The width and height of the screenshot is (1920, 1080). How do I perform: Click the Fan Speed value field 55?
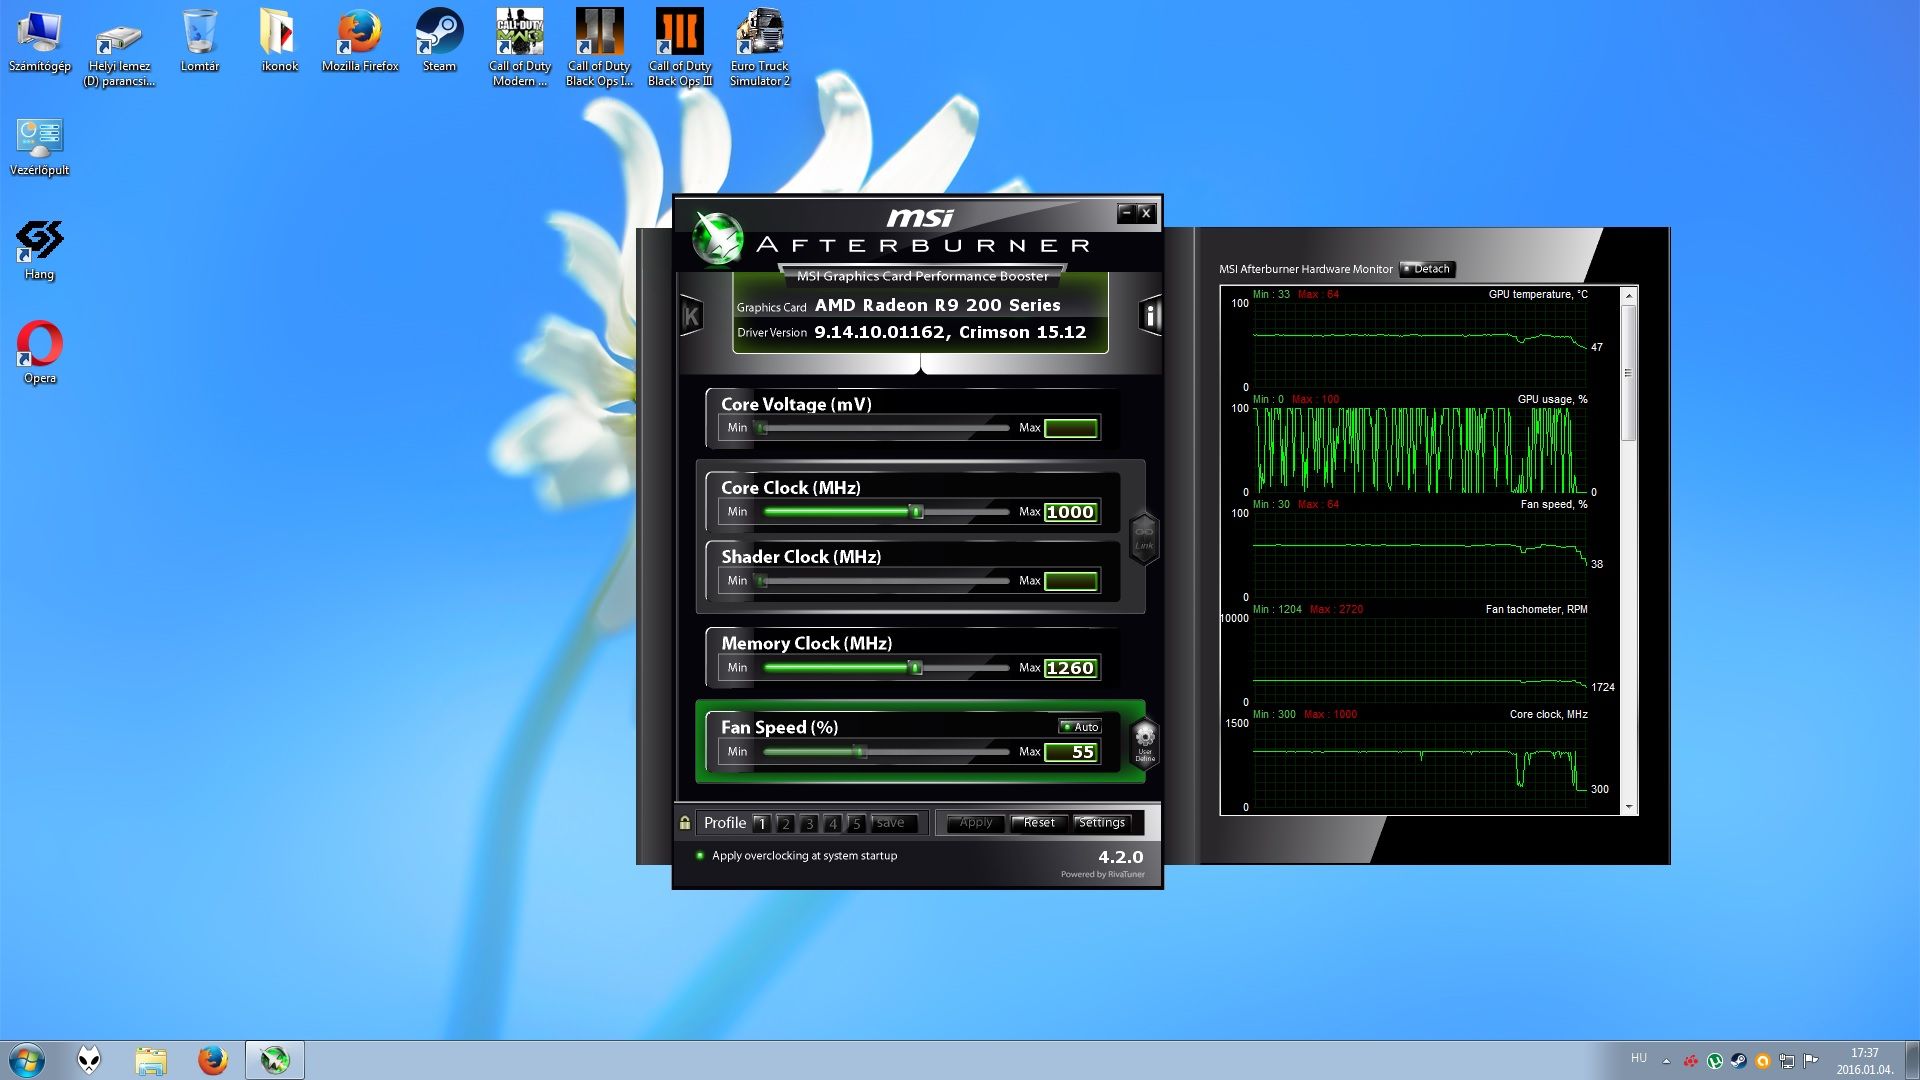1071,752
